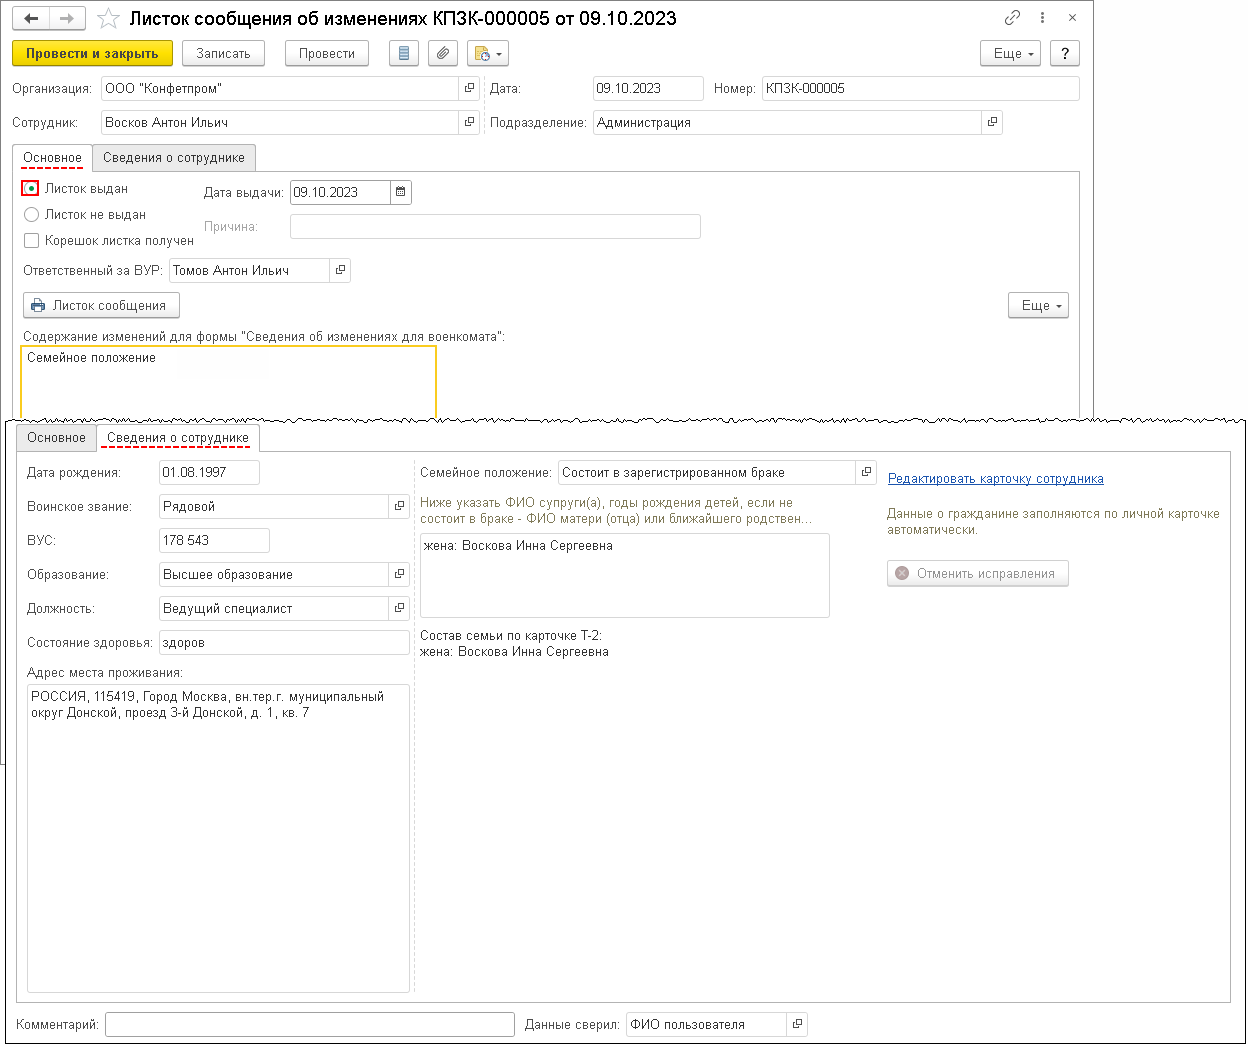Image resolution: width=1248 pixels, height=1047 pixels.
Task: Click the Дата выдачи date field
Action: click(340, 192)
